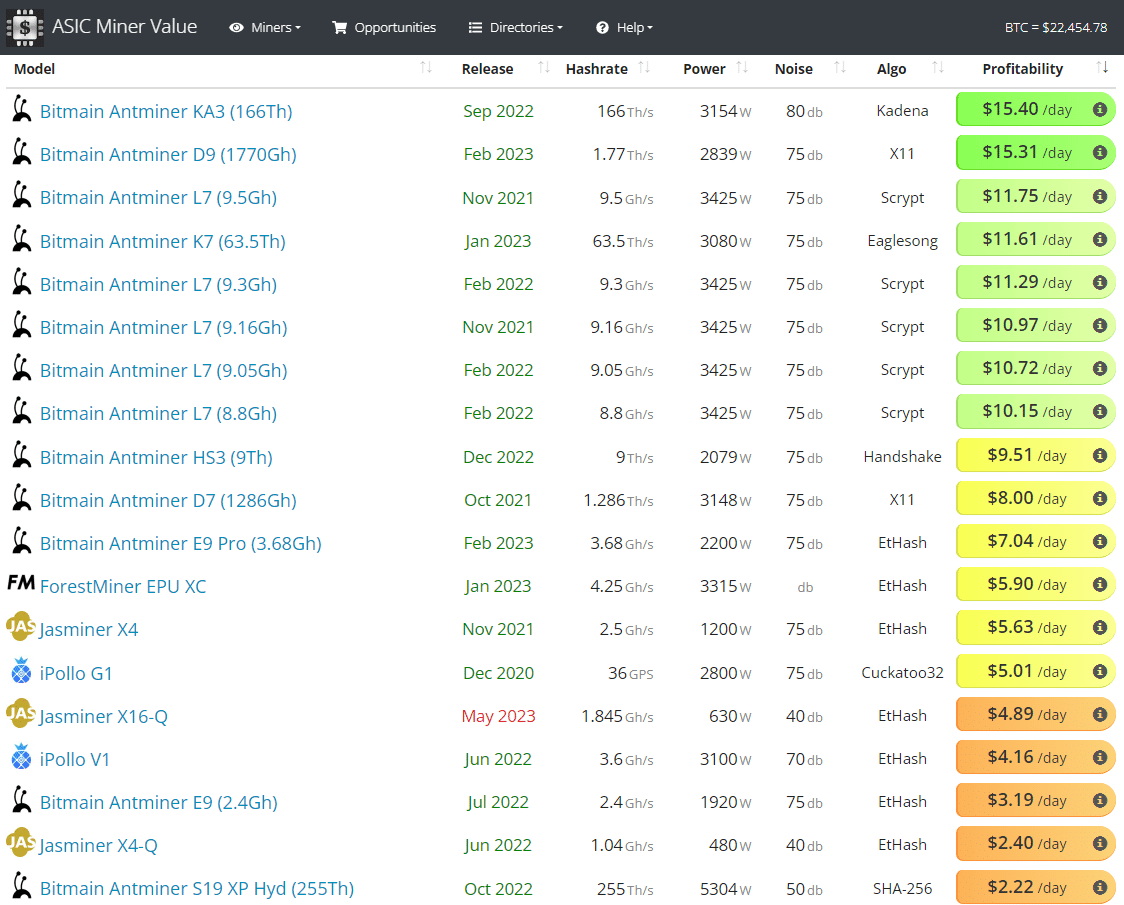Viewport: 1124px width, 905px height.
Task: Click the eye icon on the Miners menu
Action: point(237,27)
